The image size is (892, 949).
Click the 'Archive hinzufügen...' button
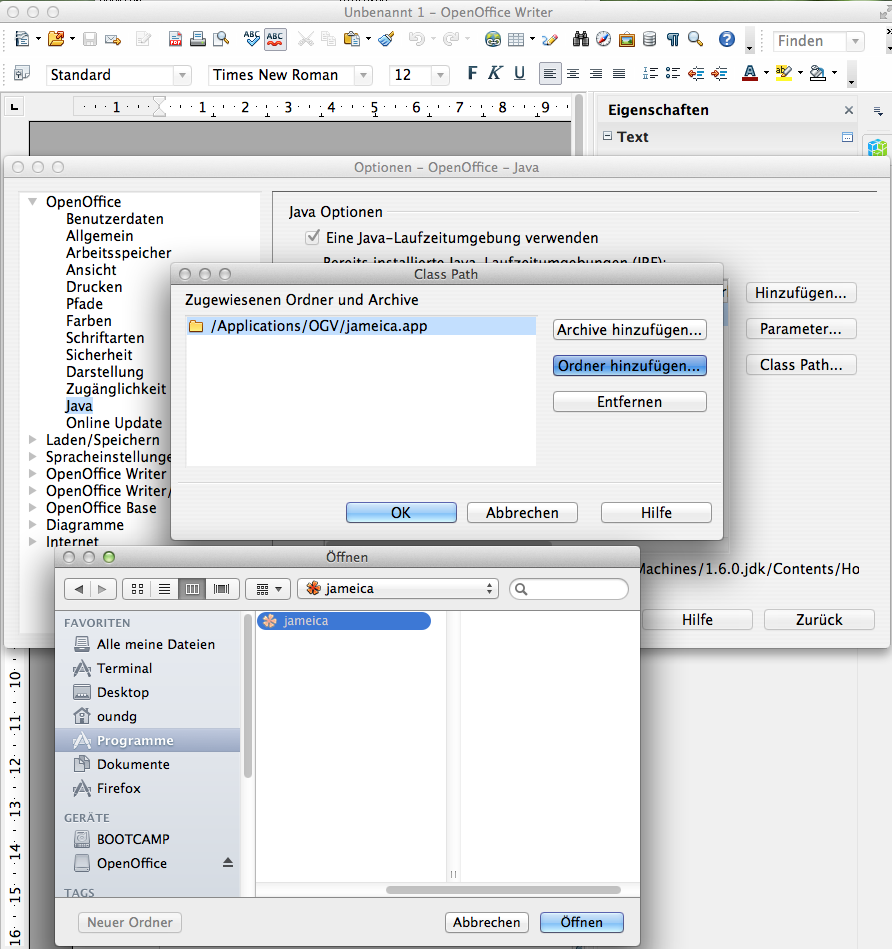click(x=629, y=330)
